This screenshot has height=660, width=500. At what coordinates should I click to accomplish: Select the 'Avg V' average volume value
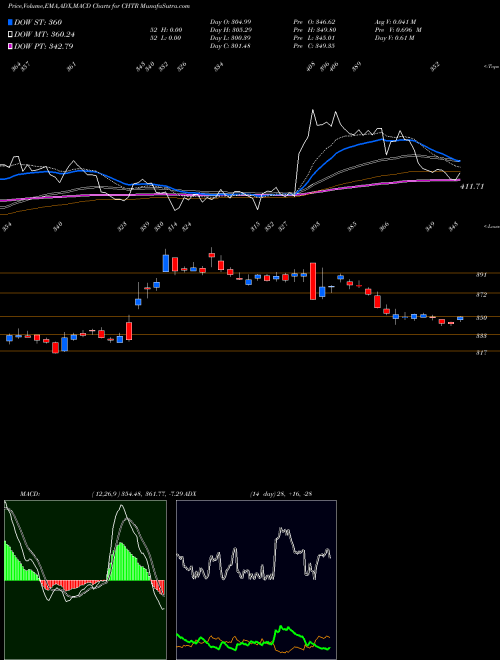click(396, 22)
